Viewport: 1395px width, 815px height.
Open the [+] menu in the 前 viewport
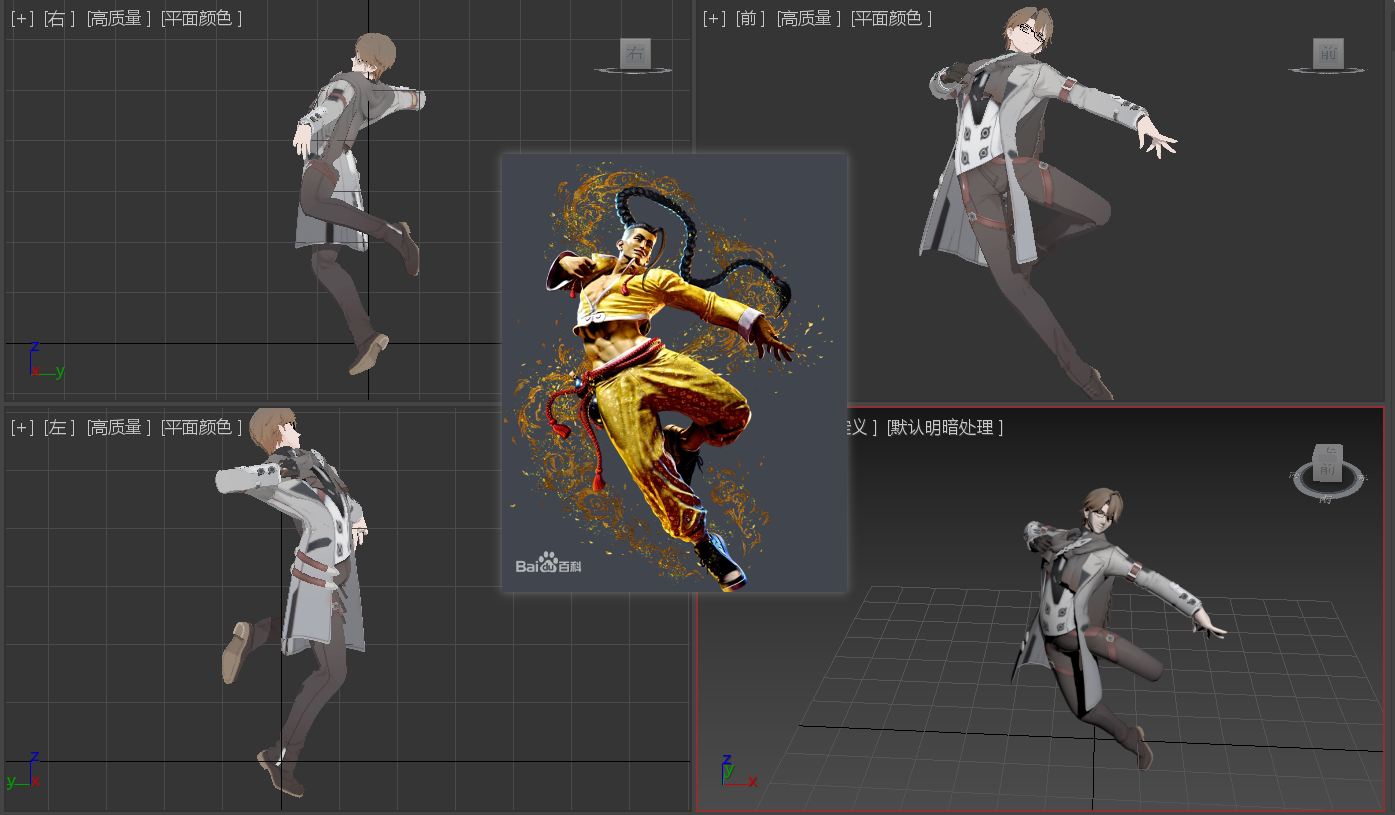[x=714, y=18]
